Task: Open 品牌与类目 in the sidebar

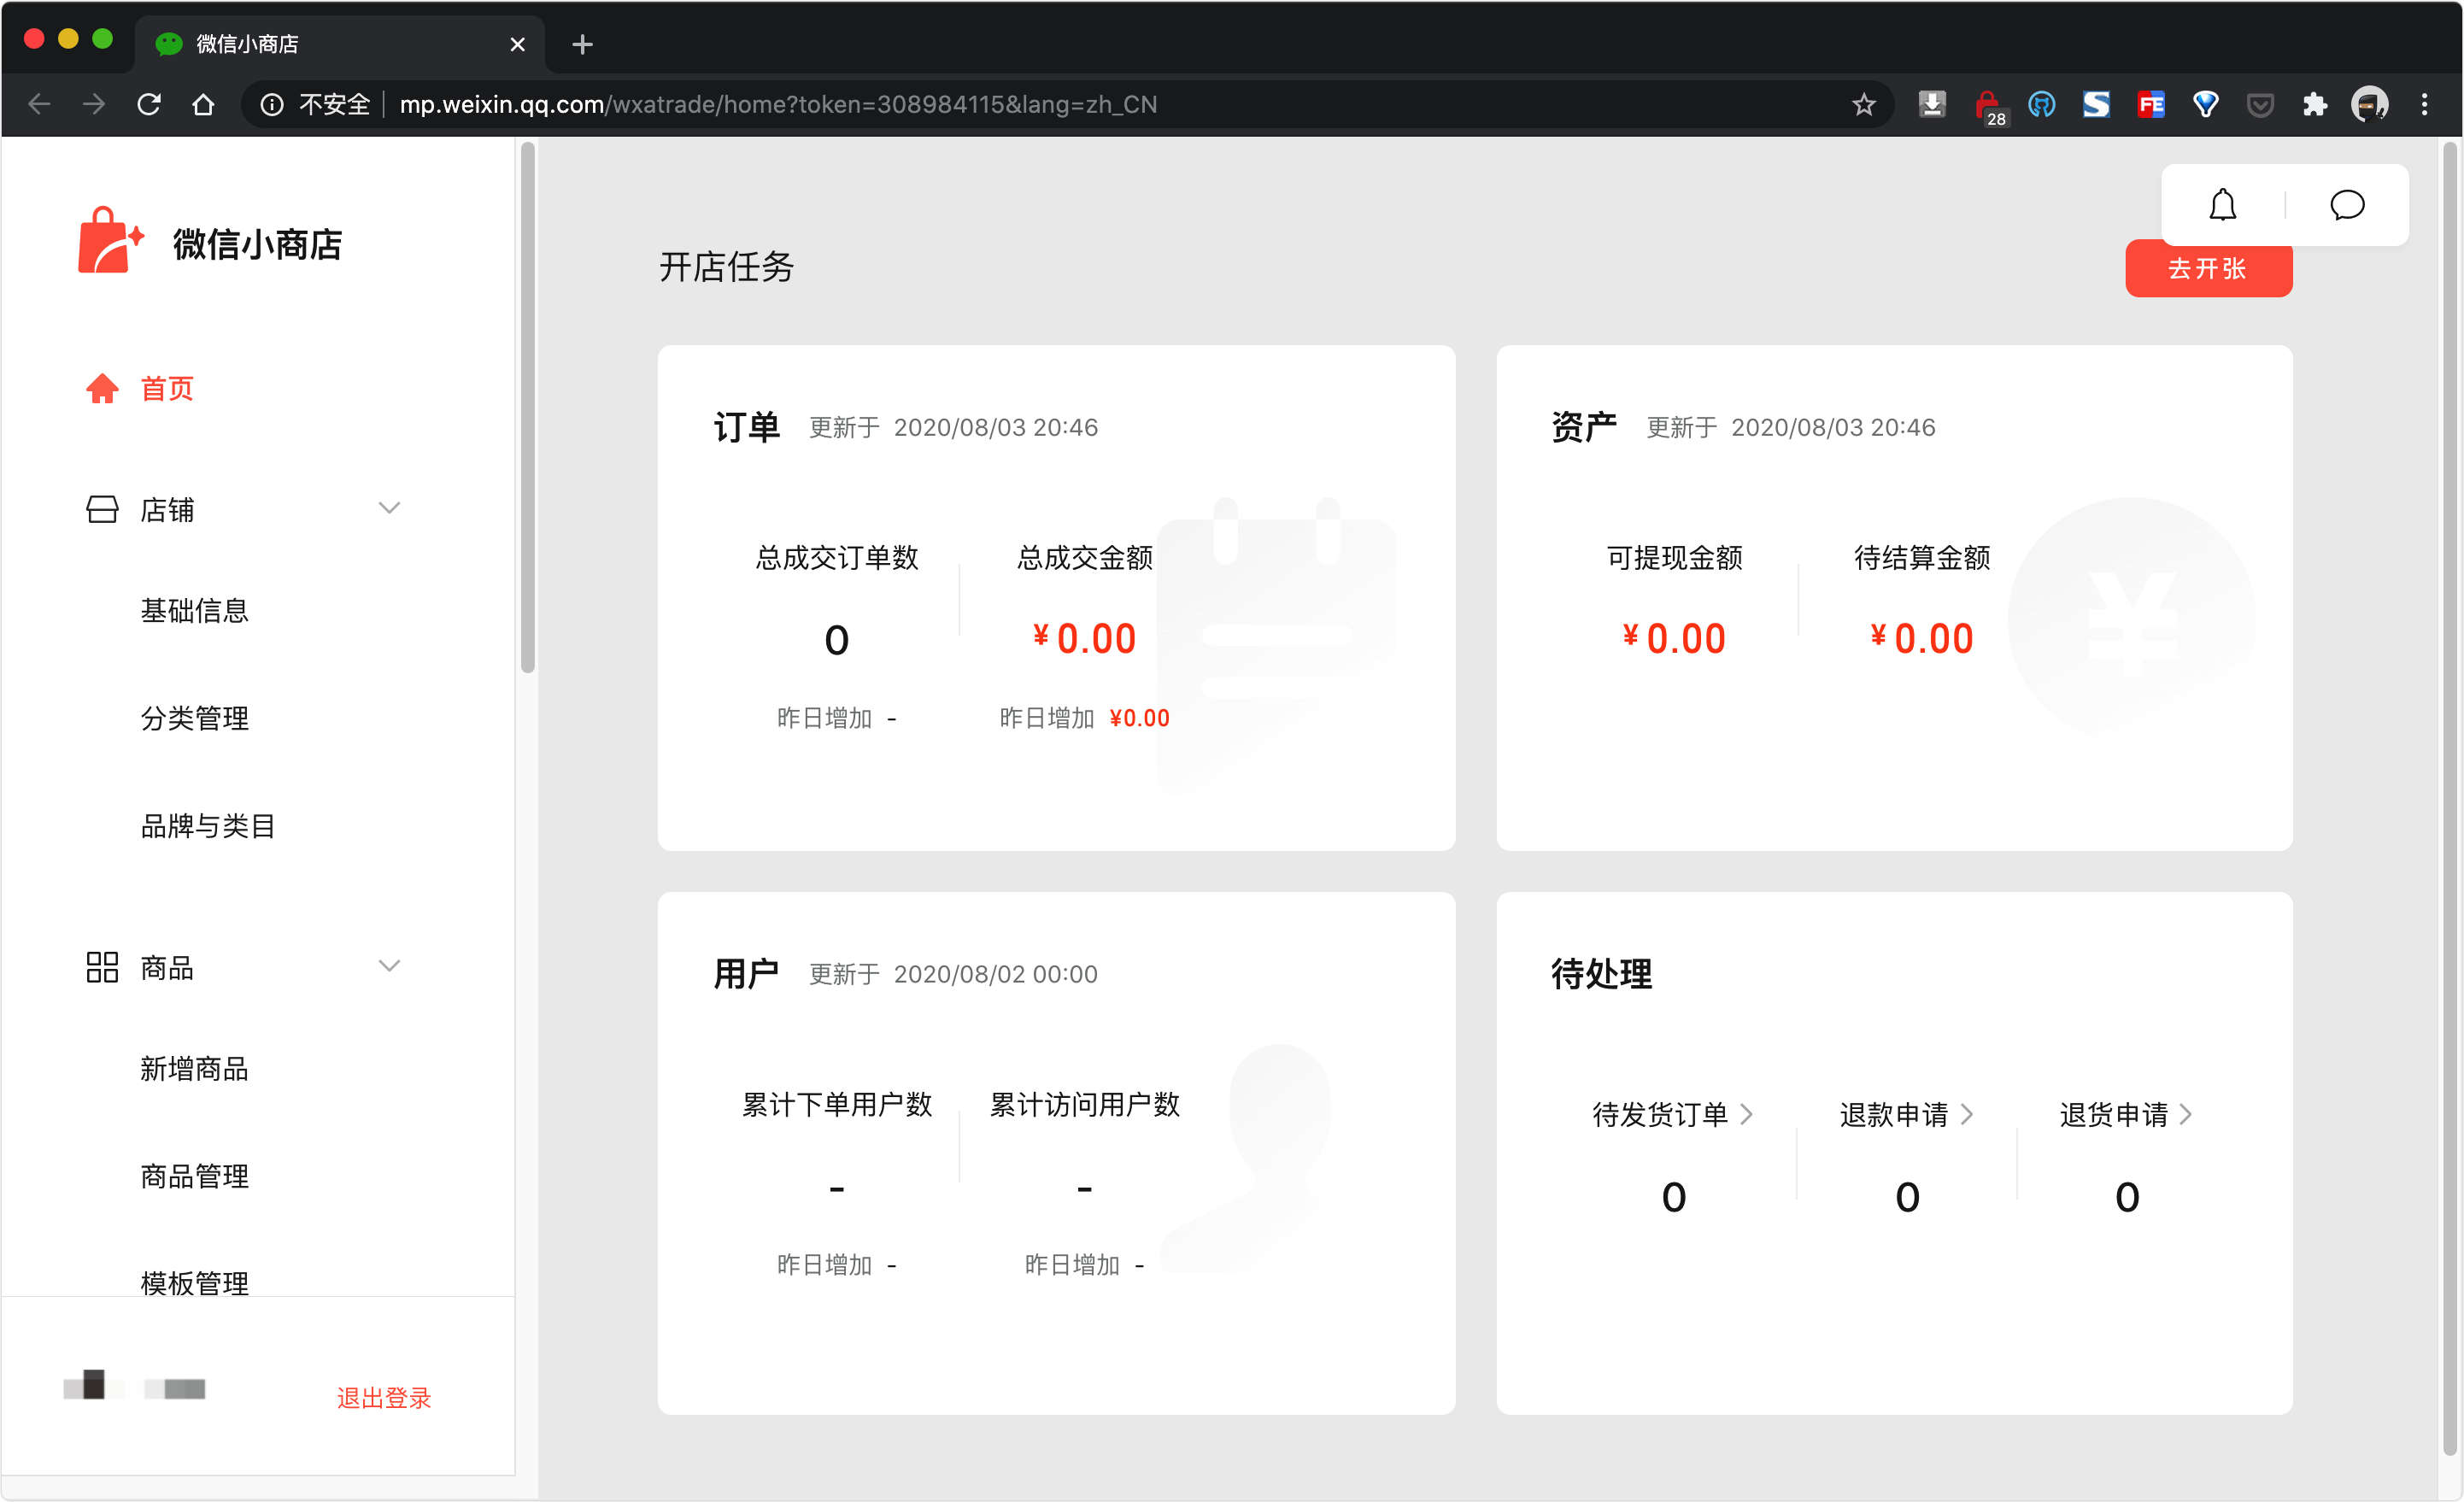Action: [x=208, y=826]
